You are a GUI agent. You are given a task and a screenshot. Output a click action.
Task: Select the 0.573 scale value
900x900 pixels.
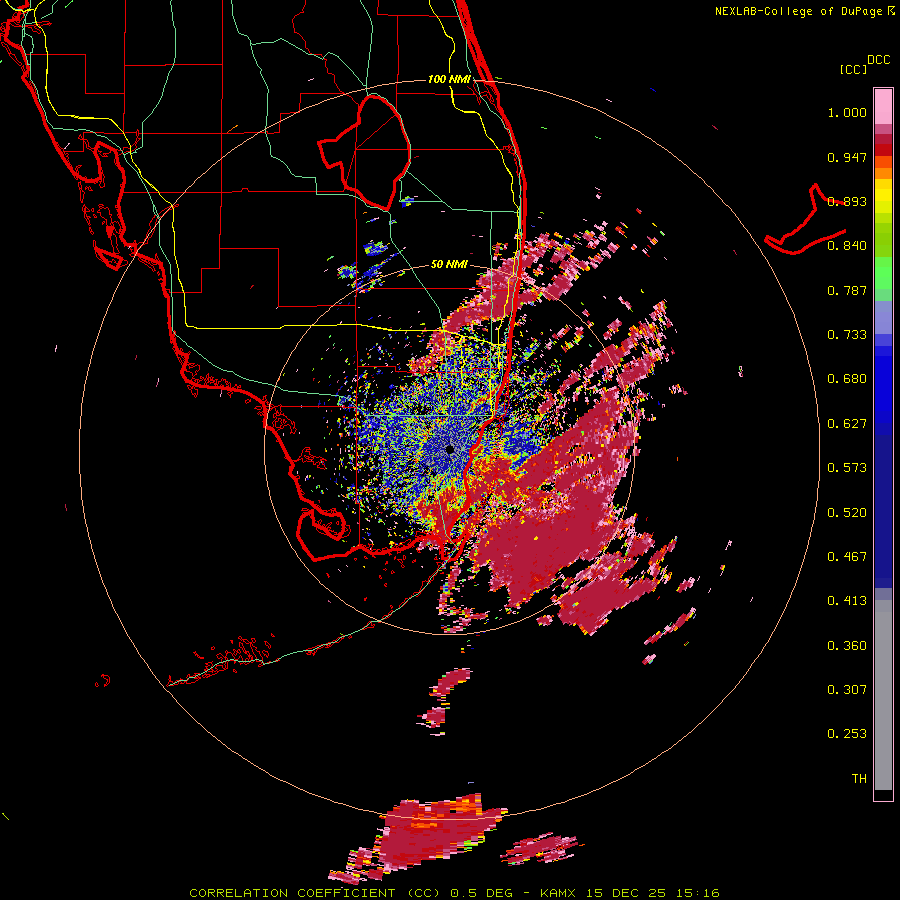[x=847, y=468]
